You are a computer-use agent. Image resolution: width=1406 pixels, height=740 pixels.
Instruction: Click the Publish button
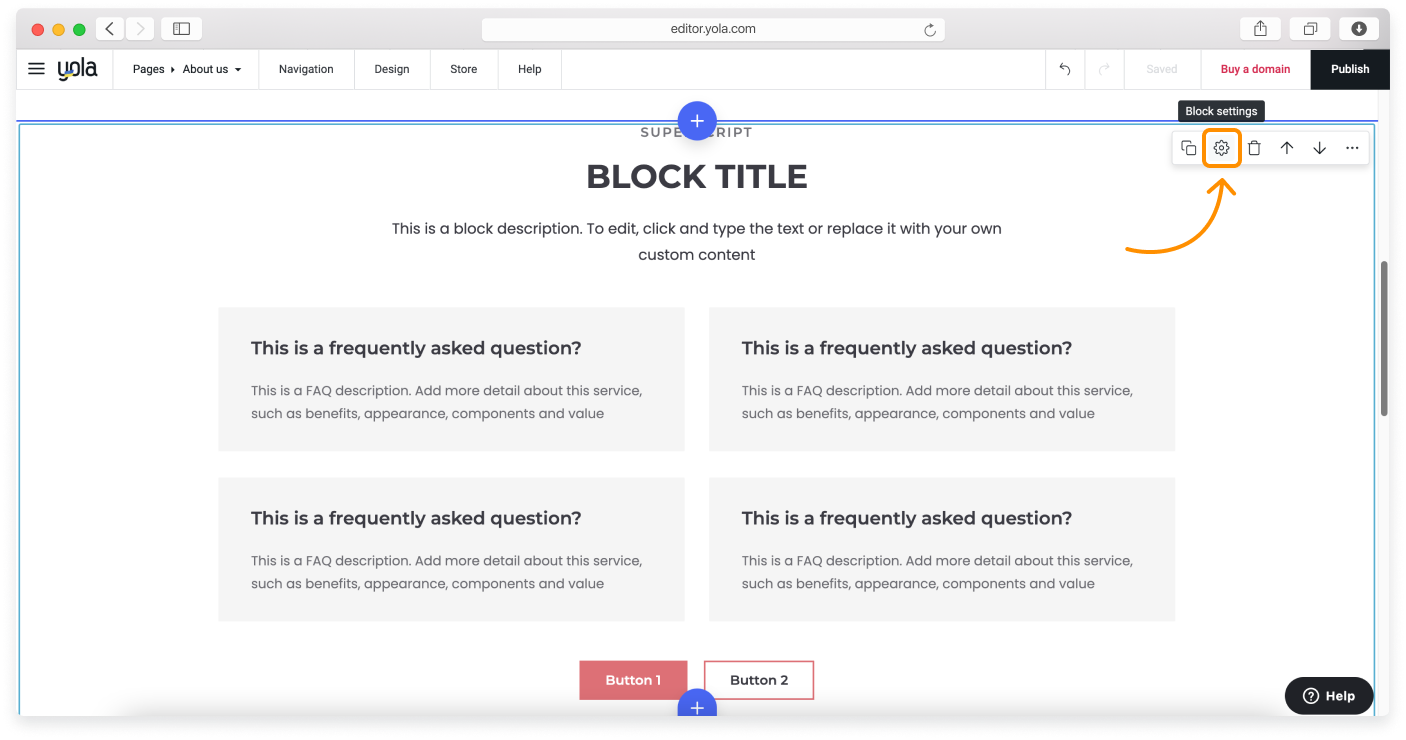(x=1349, y=69)
